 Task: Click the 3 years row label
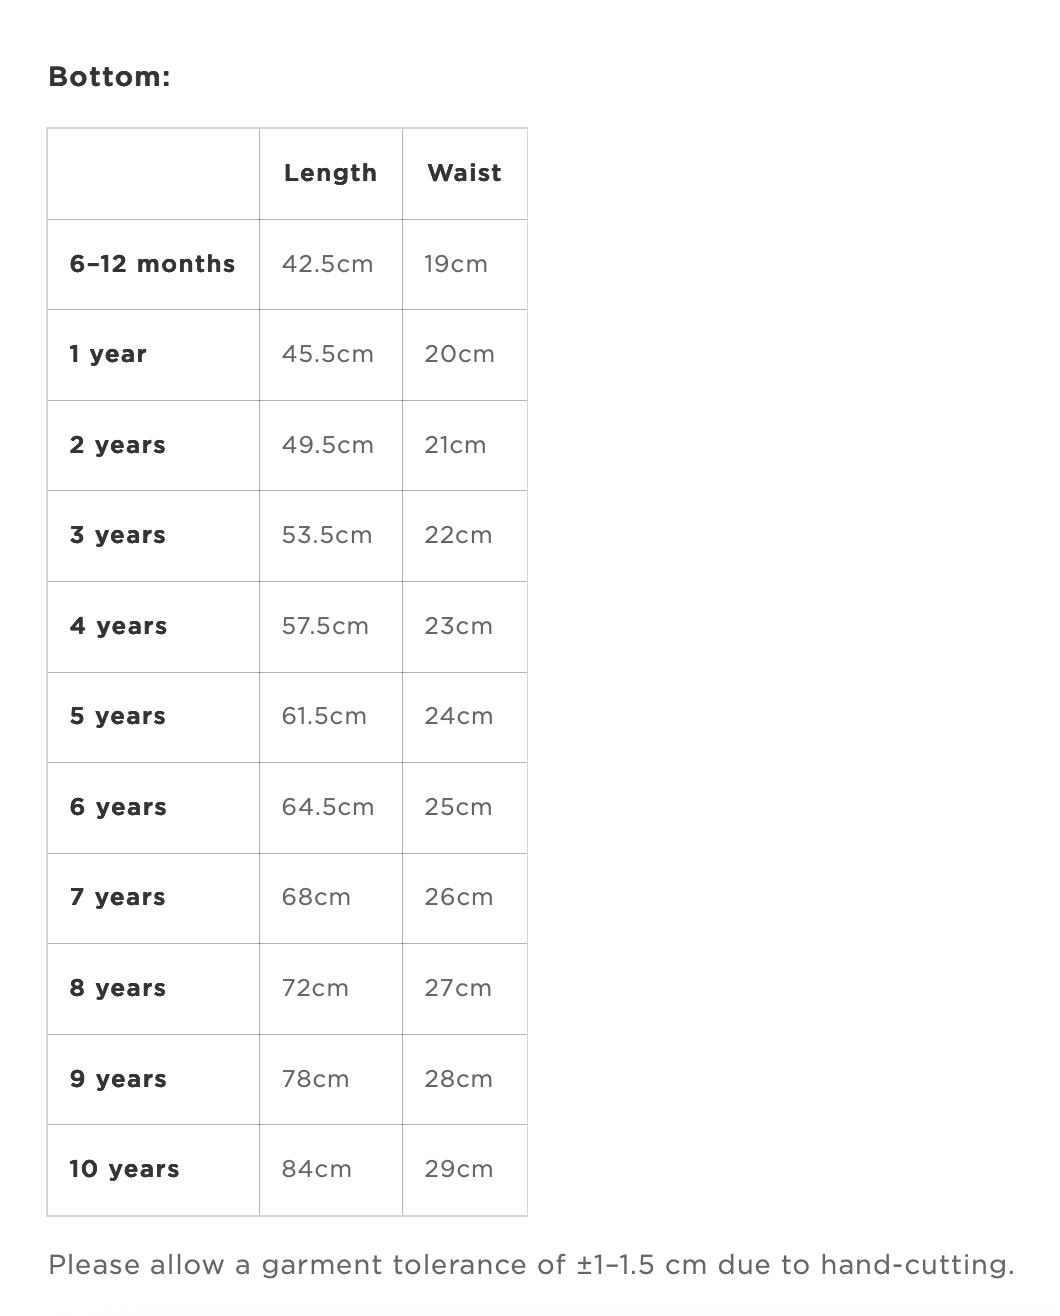pos(117,535)
